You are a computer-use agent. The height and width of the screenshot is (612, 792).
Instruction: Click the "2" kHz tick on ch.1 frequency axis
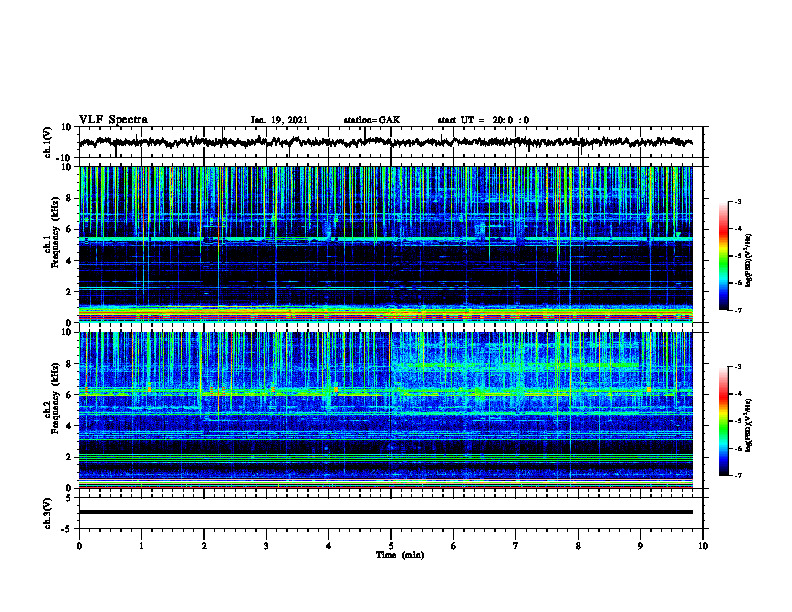point(70,292)
